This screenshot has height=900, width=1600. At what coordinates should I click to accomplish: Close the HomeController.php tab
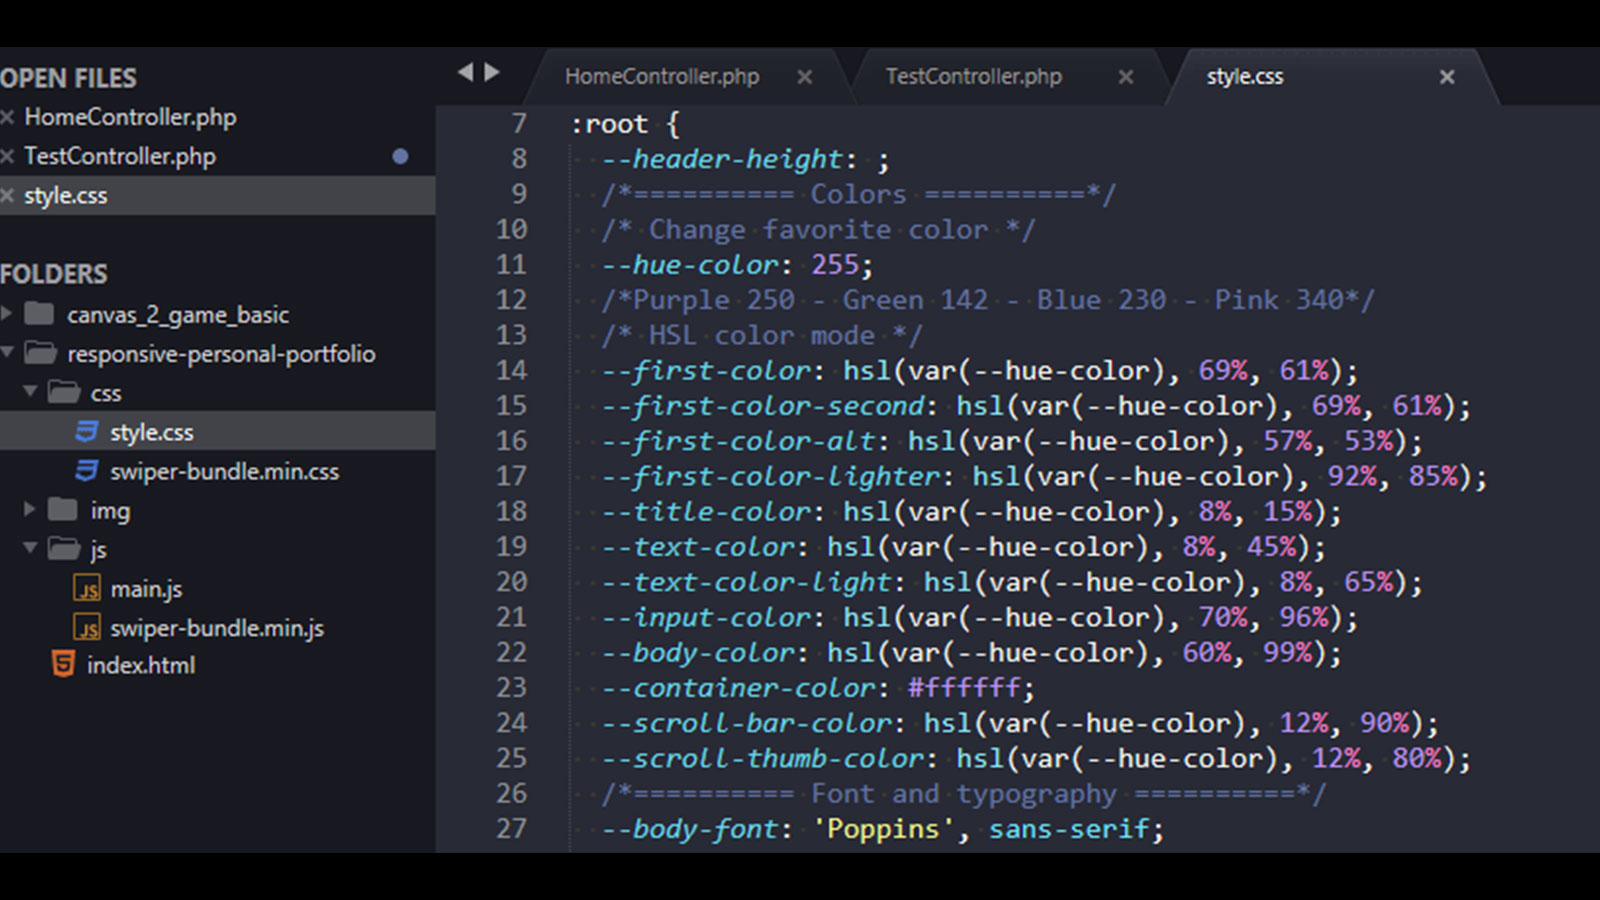[805, 77]
